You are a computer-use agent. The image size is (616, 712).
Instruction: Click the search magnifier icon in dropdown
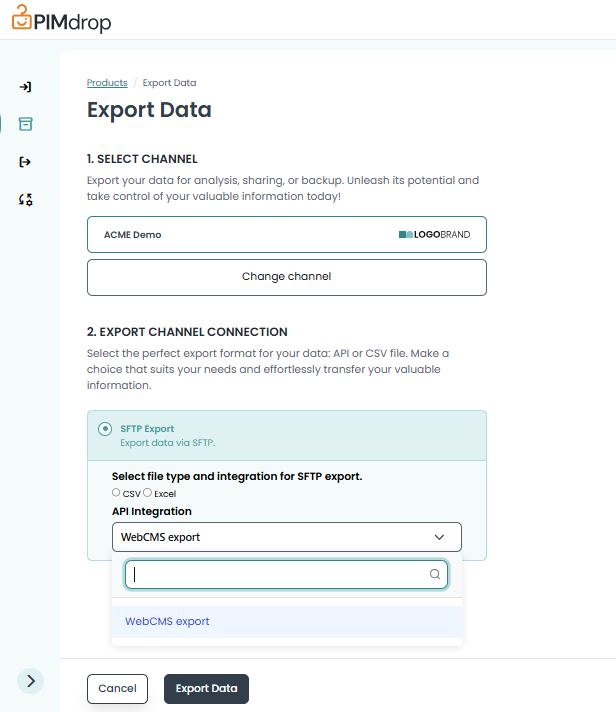coord(434,575)
